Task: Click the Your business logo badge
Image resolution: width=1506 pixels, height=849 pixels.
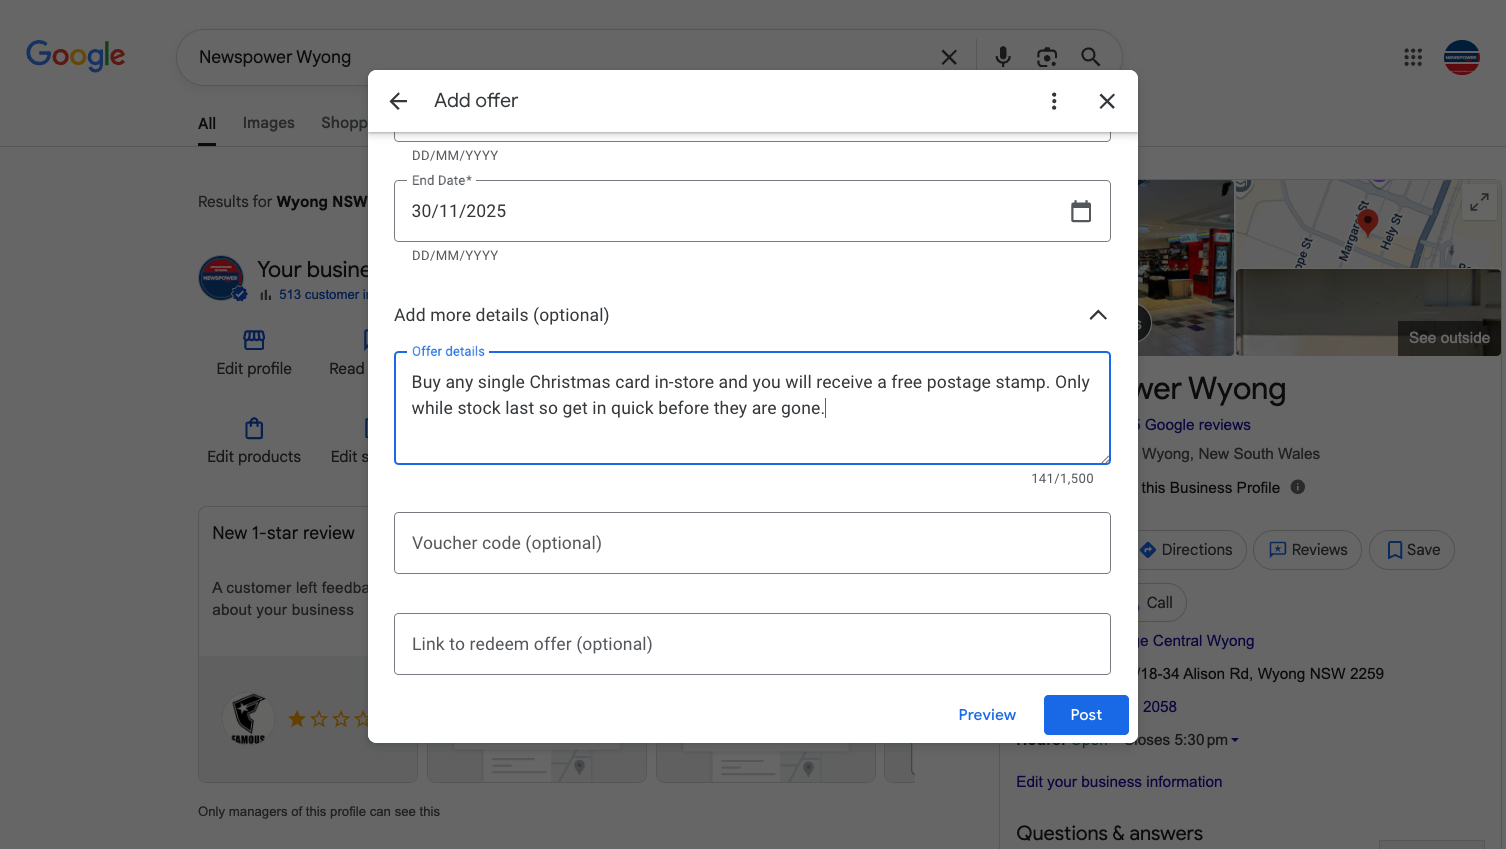Action: (222, 279)
